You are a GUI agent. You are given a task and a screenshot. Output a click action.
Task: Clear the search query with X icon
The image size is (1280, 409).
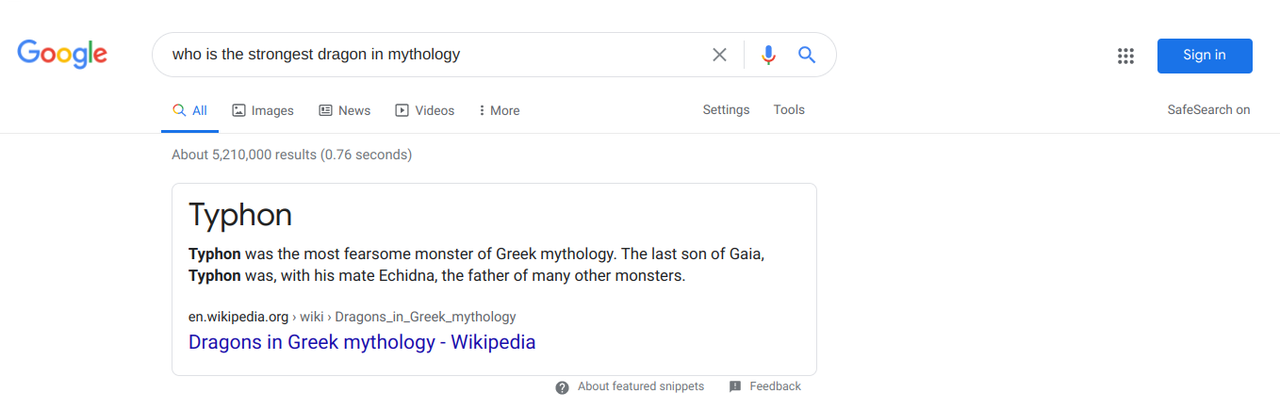(x=719, y=55)
